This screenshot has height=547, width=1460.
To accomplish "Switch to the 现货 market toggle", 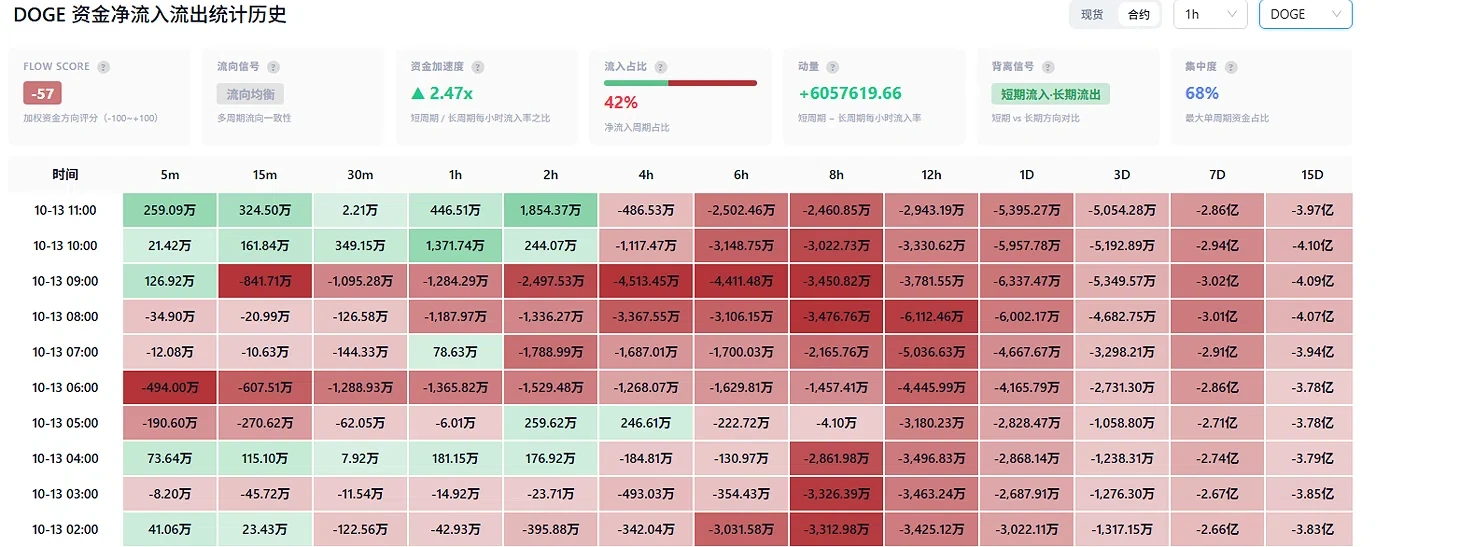I will [x=1092, y=15].
